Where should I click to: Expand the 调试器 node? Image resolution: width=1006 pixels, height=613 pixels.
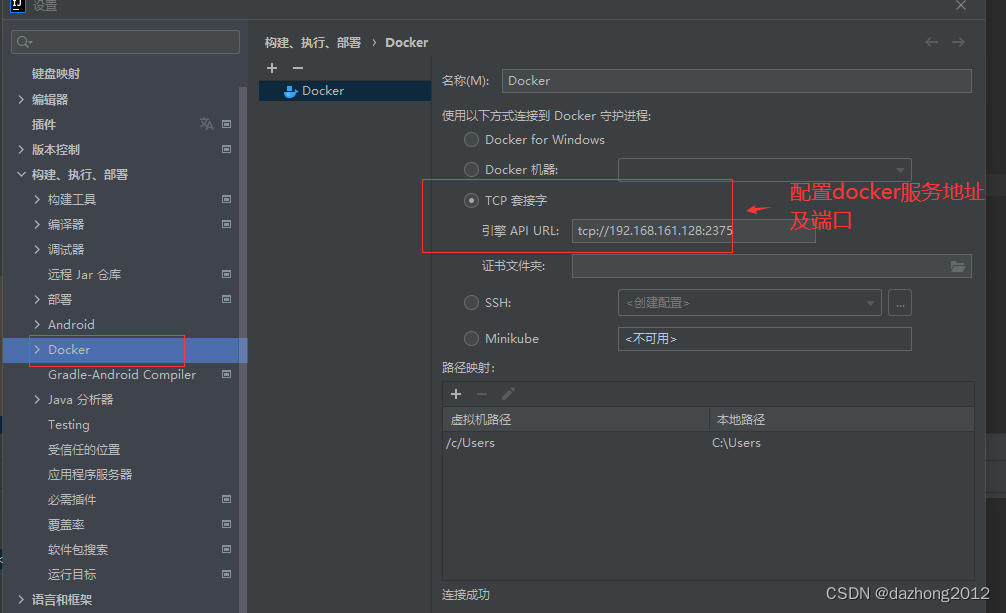pyautogui.click(x=37, y=250)
